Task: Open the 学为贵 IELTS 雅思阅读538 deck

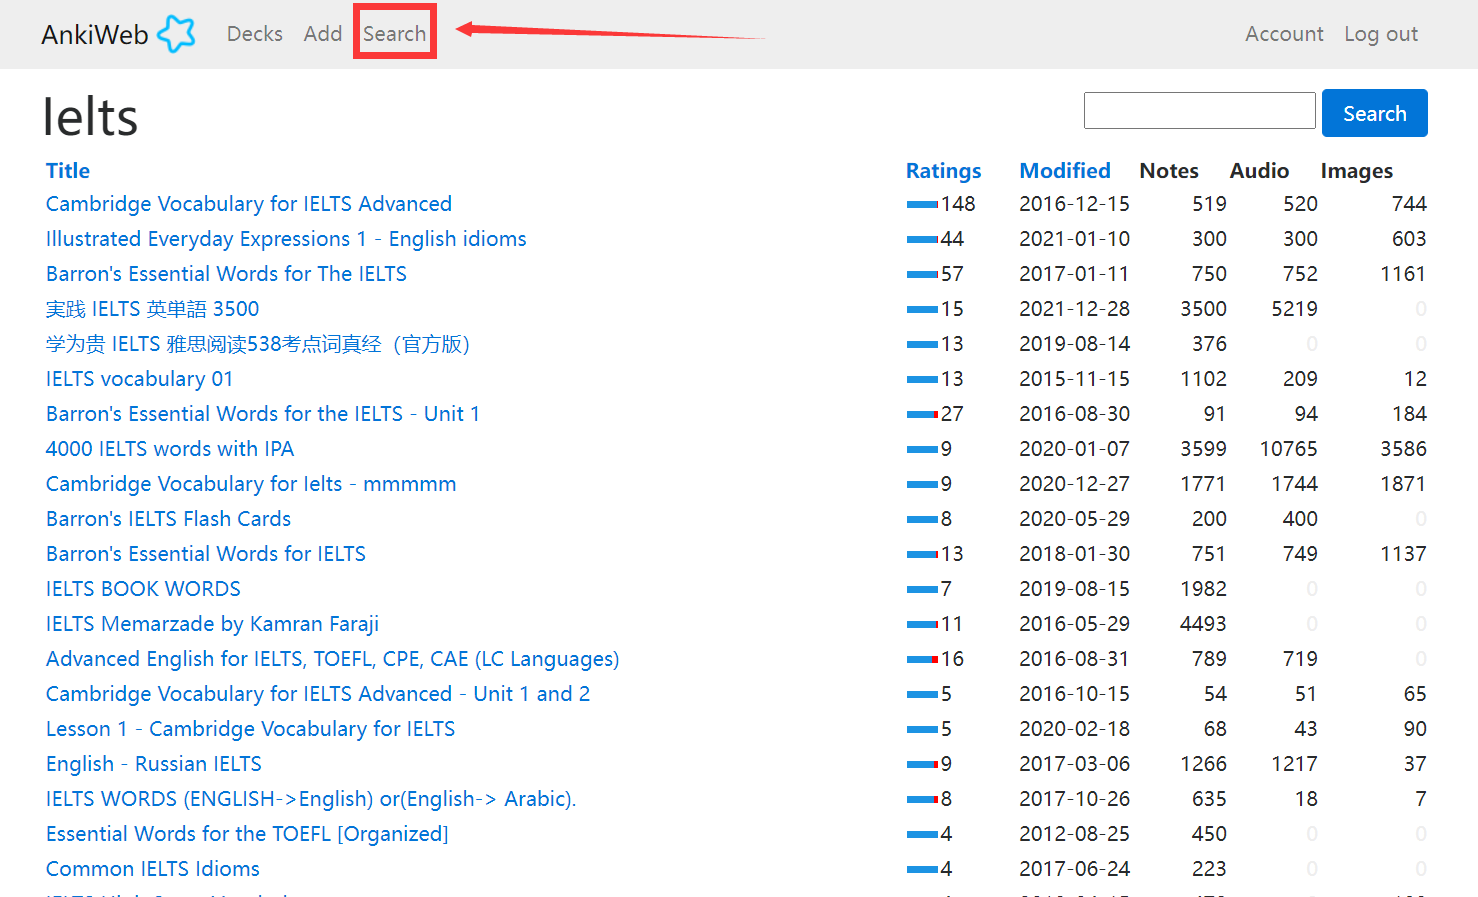Action: (258, 344)
